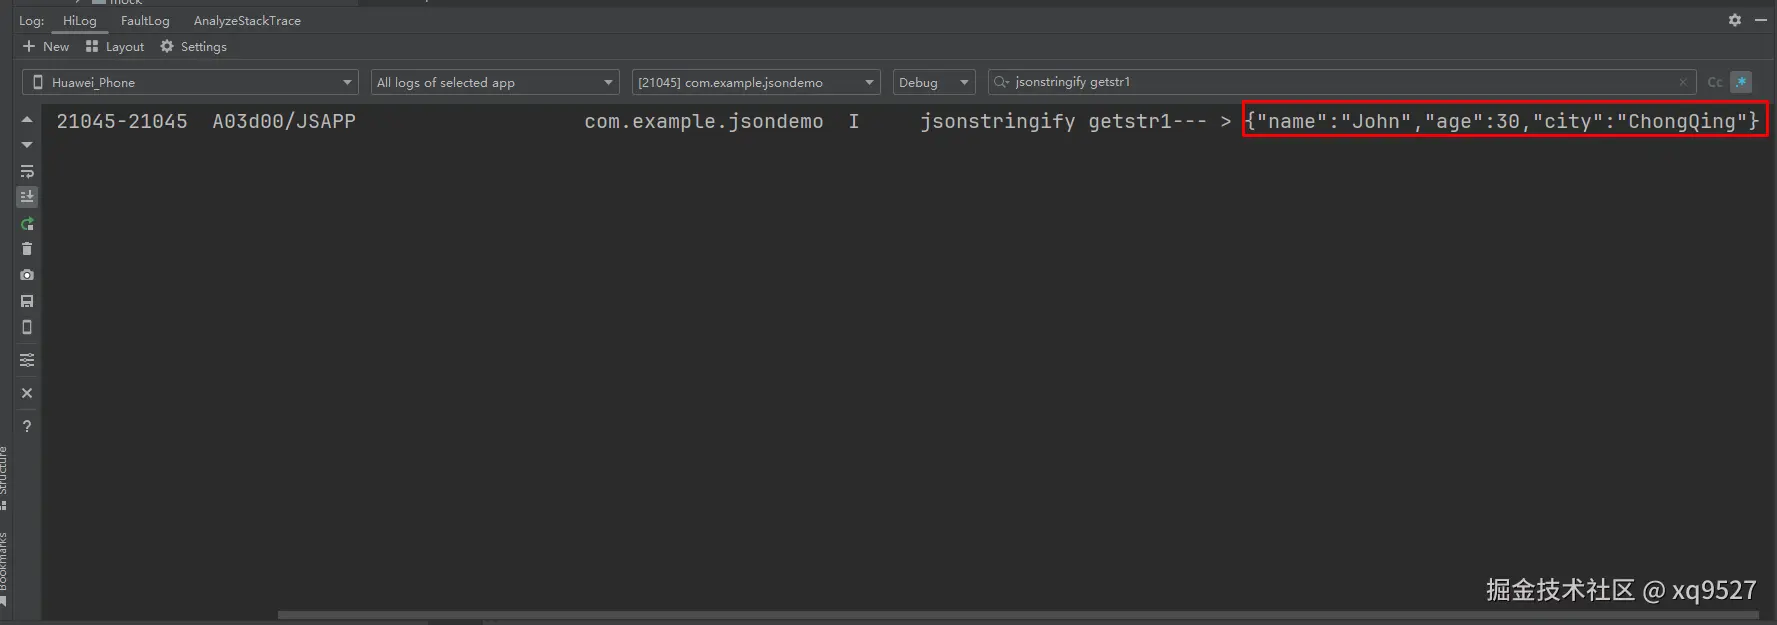
Task: Click the New button with the plus icon
Action: (x=46, y=47)
